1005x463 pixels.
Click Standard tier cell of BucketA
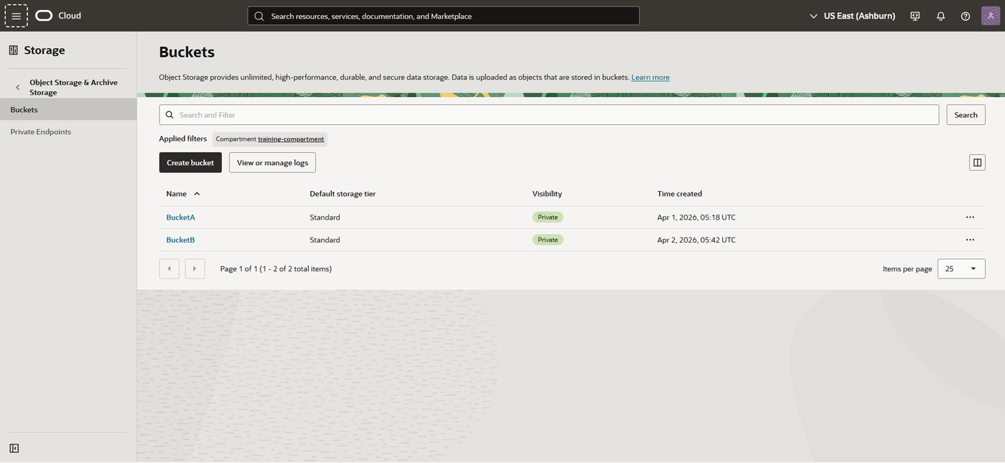tap(325, 217)
